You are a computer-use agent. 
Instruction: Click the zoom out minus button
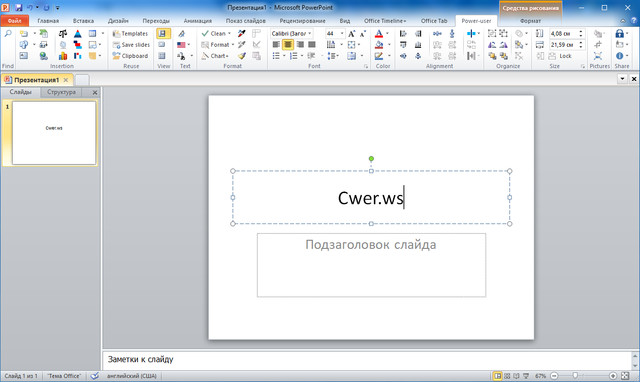click(x=554, y=376)
